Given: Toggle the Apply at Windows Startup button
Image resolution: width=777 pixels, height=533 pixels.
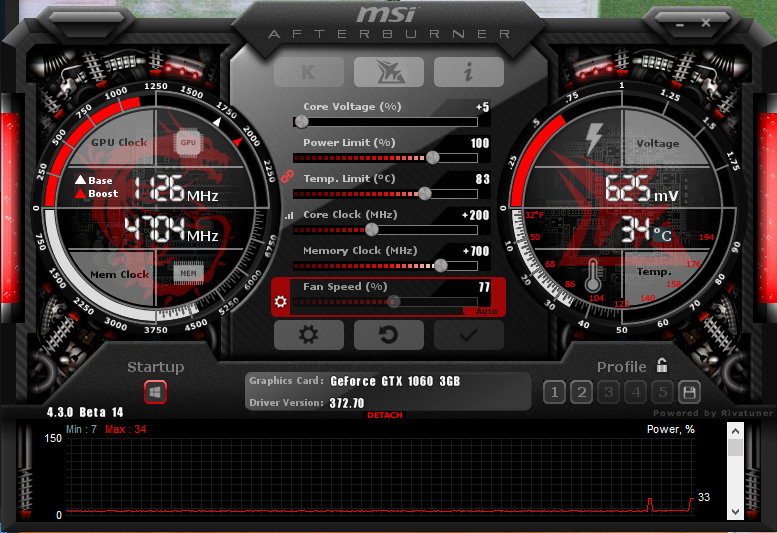Looking at the screenshot, I should pyautogui.click(x=155, y=393).
